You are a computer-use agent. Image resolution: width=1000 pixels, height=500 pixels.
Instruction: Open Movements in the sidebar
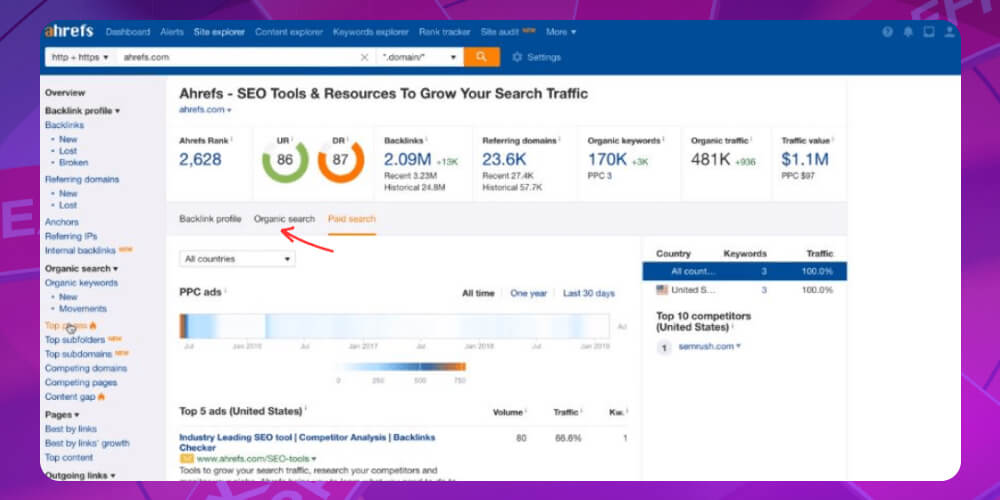pyautogui.click(x=83, y=309)
